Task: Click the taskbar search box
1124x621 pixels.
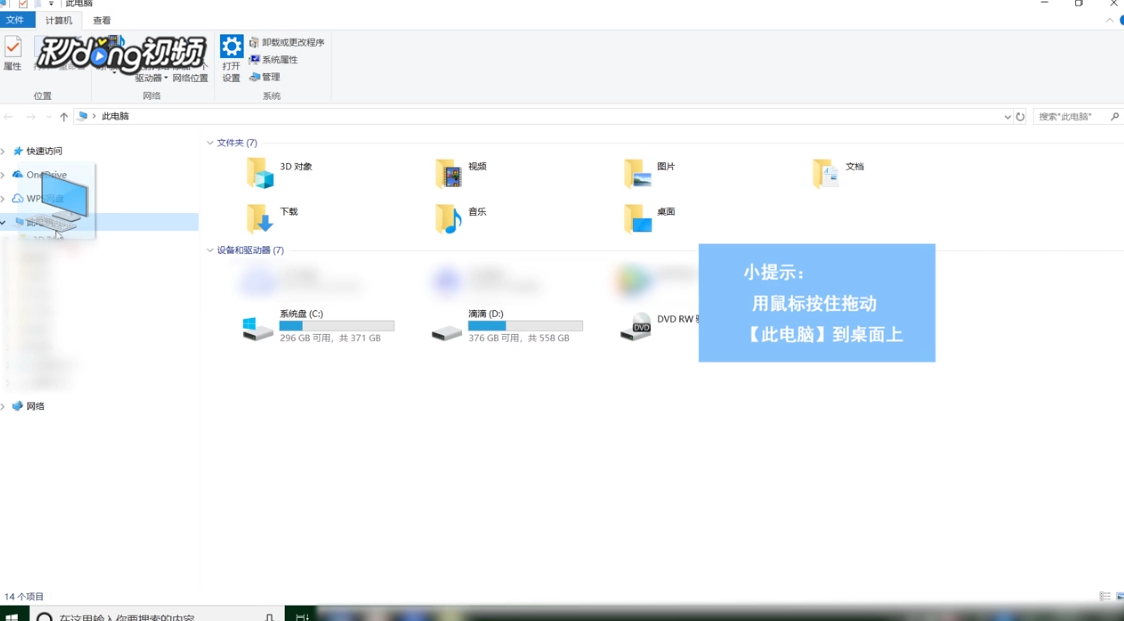Action: tap(156, 616)
